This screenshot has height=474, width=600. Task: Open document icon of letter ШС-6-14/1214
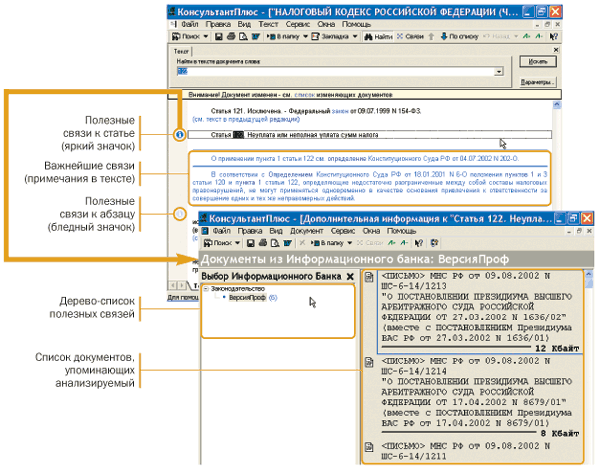[x=369, y=362]
